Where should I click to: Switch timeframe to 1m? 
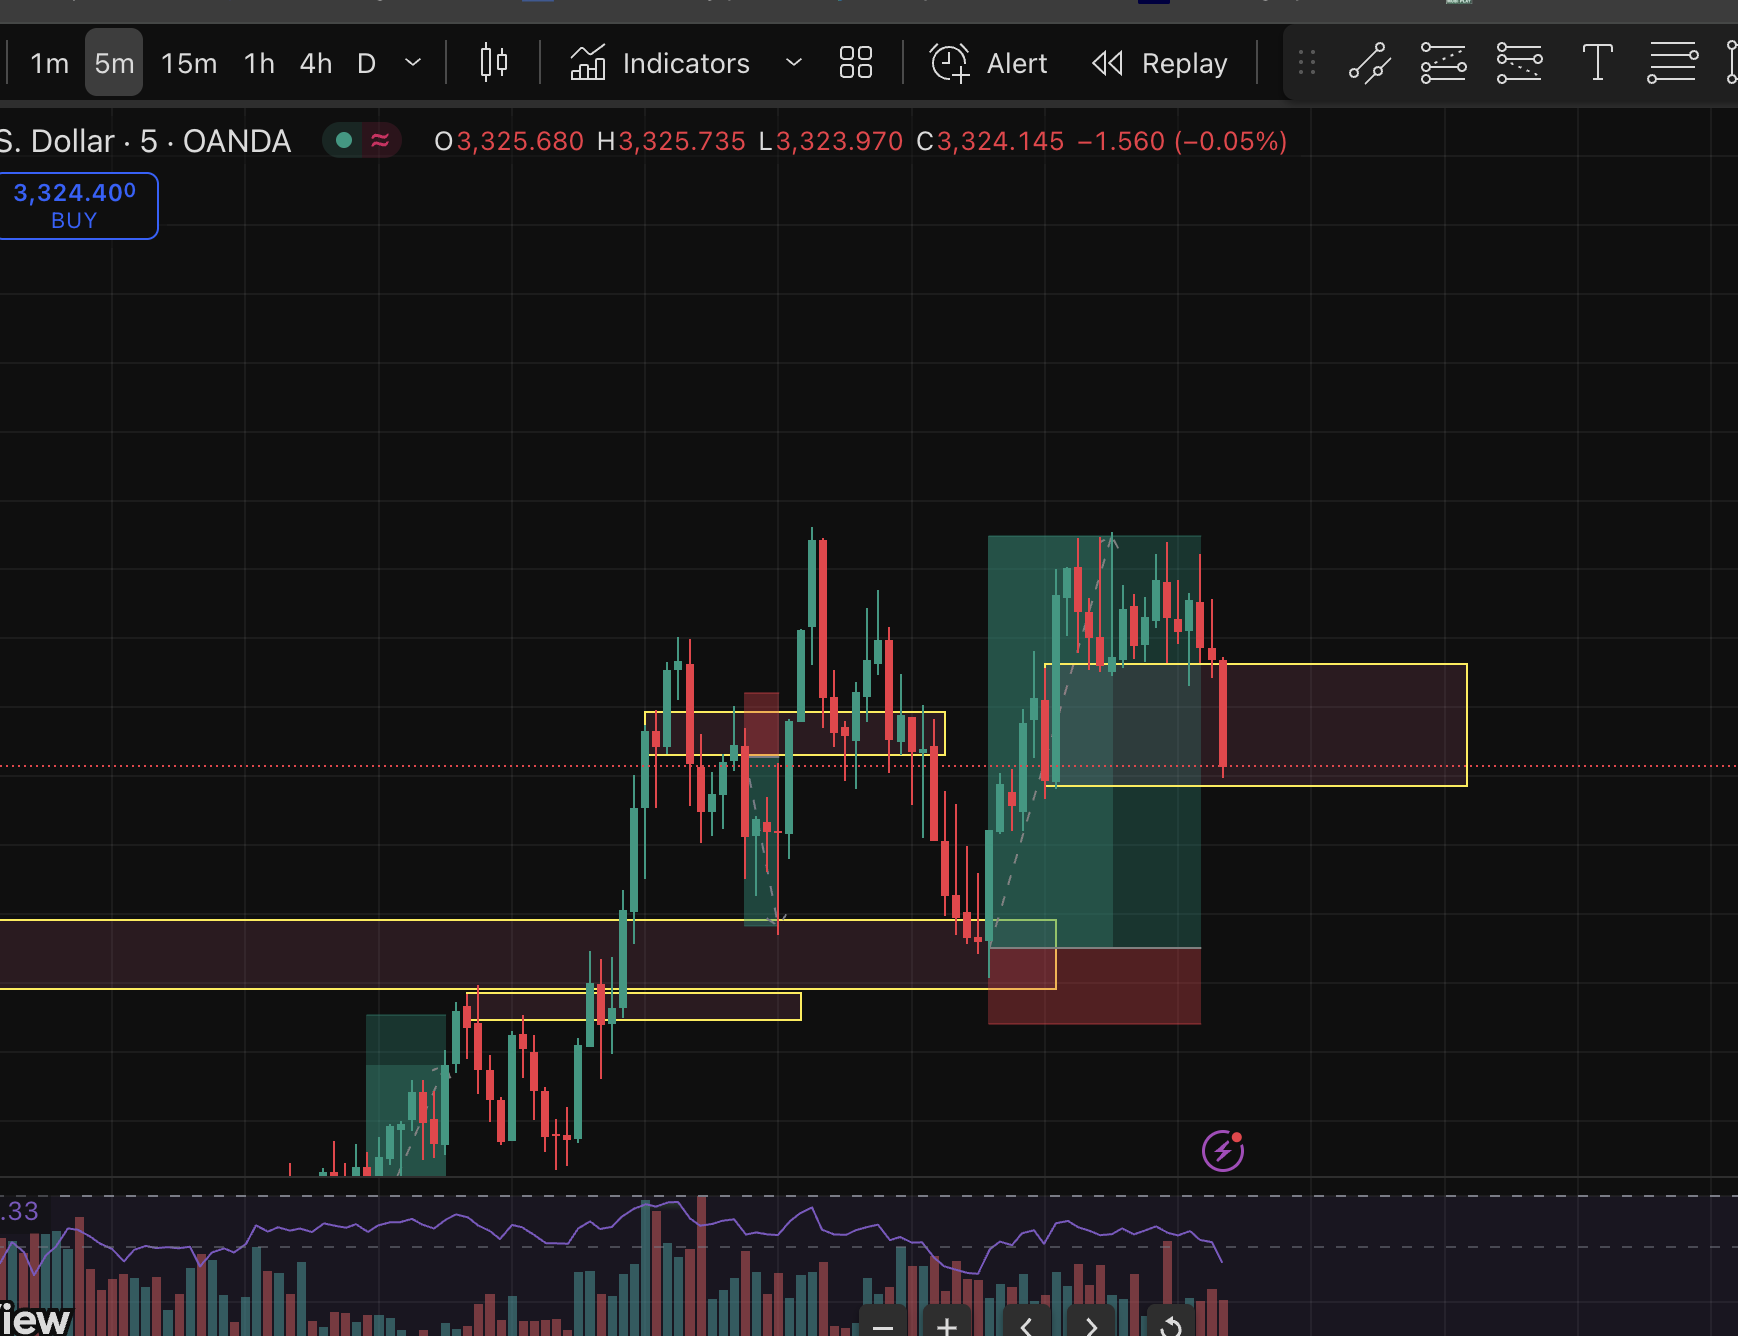(49, 63)
